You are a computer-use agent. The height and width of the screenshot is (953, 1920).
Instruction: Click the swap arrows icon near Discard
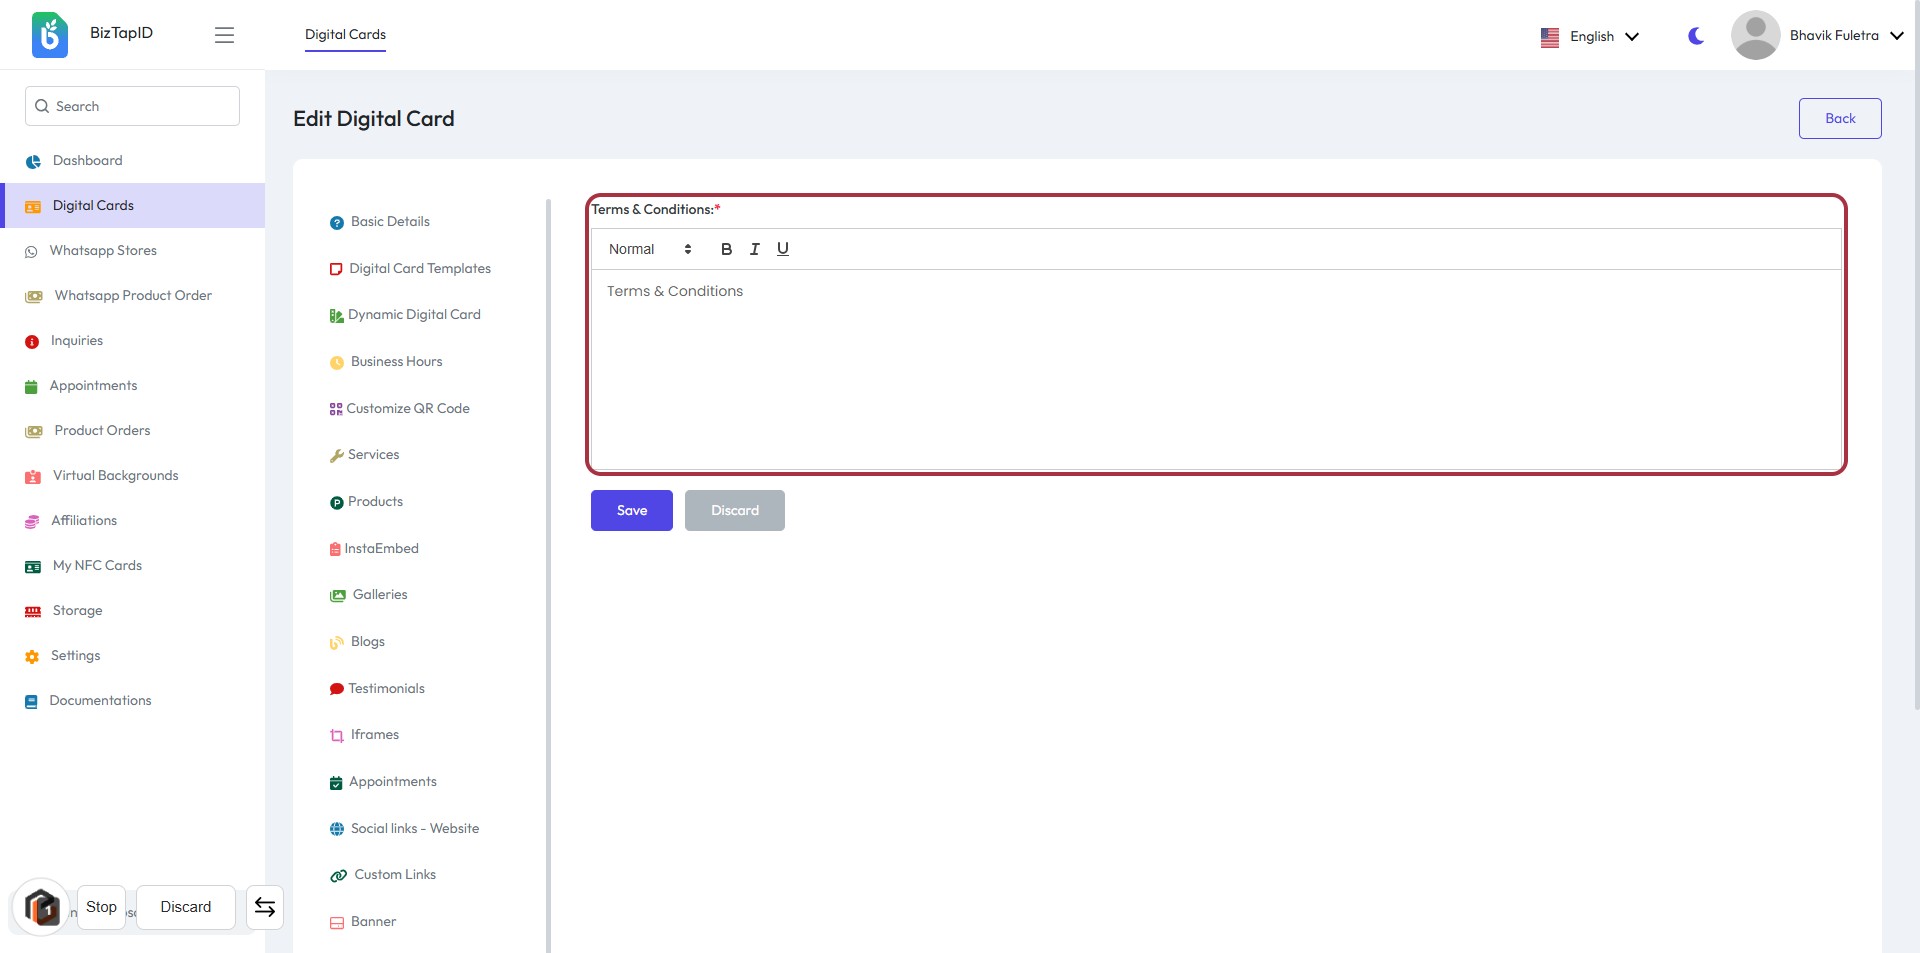265,907
